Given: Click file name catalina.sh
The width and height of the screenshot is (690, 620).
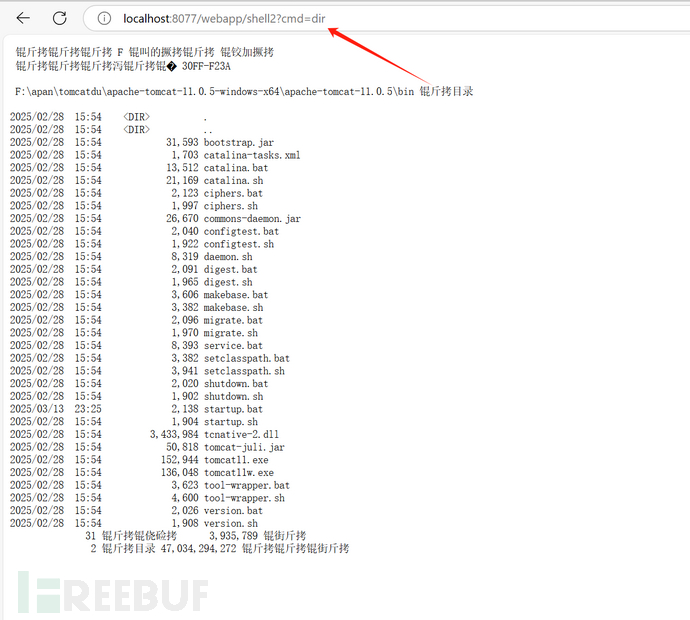Looking at the screenshot, I should pyautogui.click(x=233, y=181).
